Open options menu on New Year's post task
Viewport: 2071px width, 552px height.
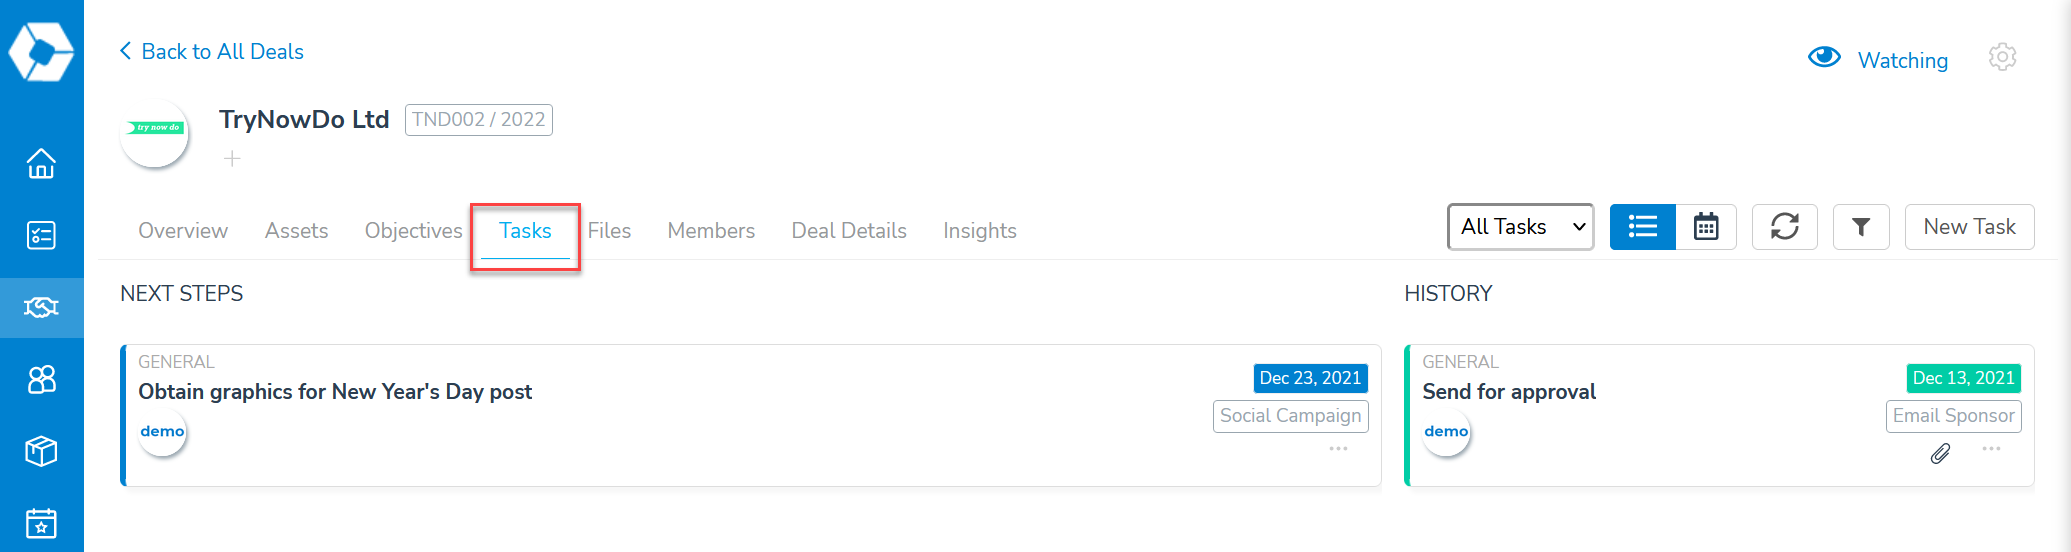click(1338, 449)
